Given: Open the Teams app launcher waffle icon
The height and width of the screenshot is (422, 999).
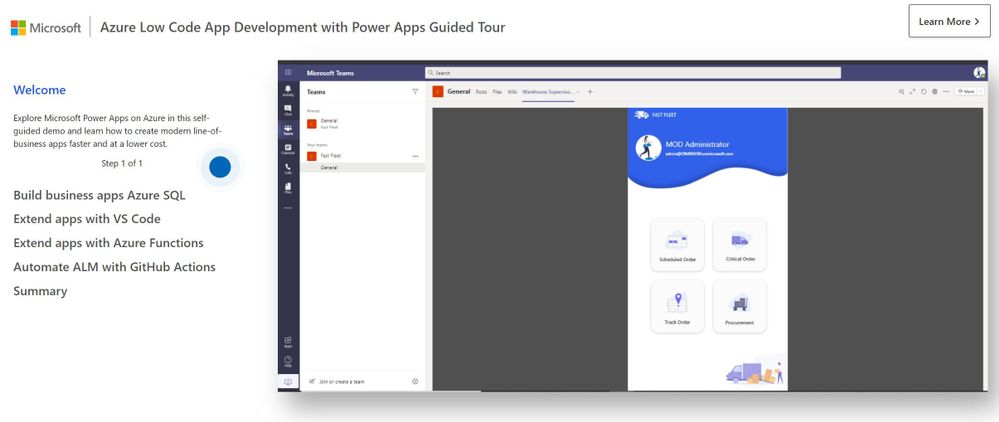Looking at the screenshot, I should [x=288, y=73].
